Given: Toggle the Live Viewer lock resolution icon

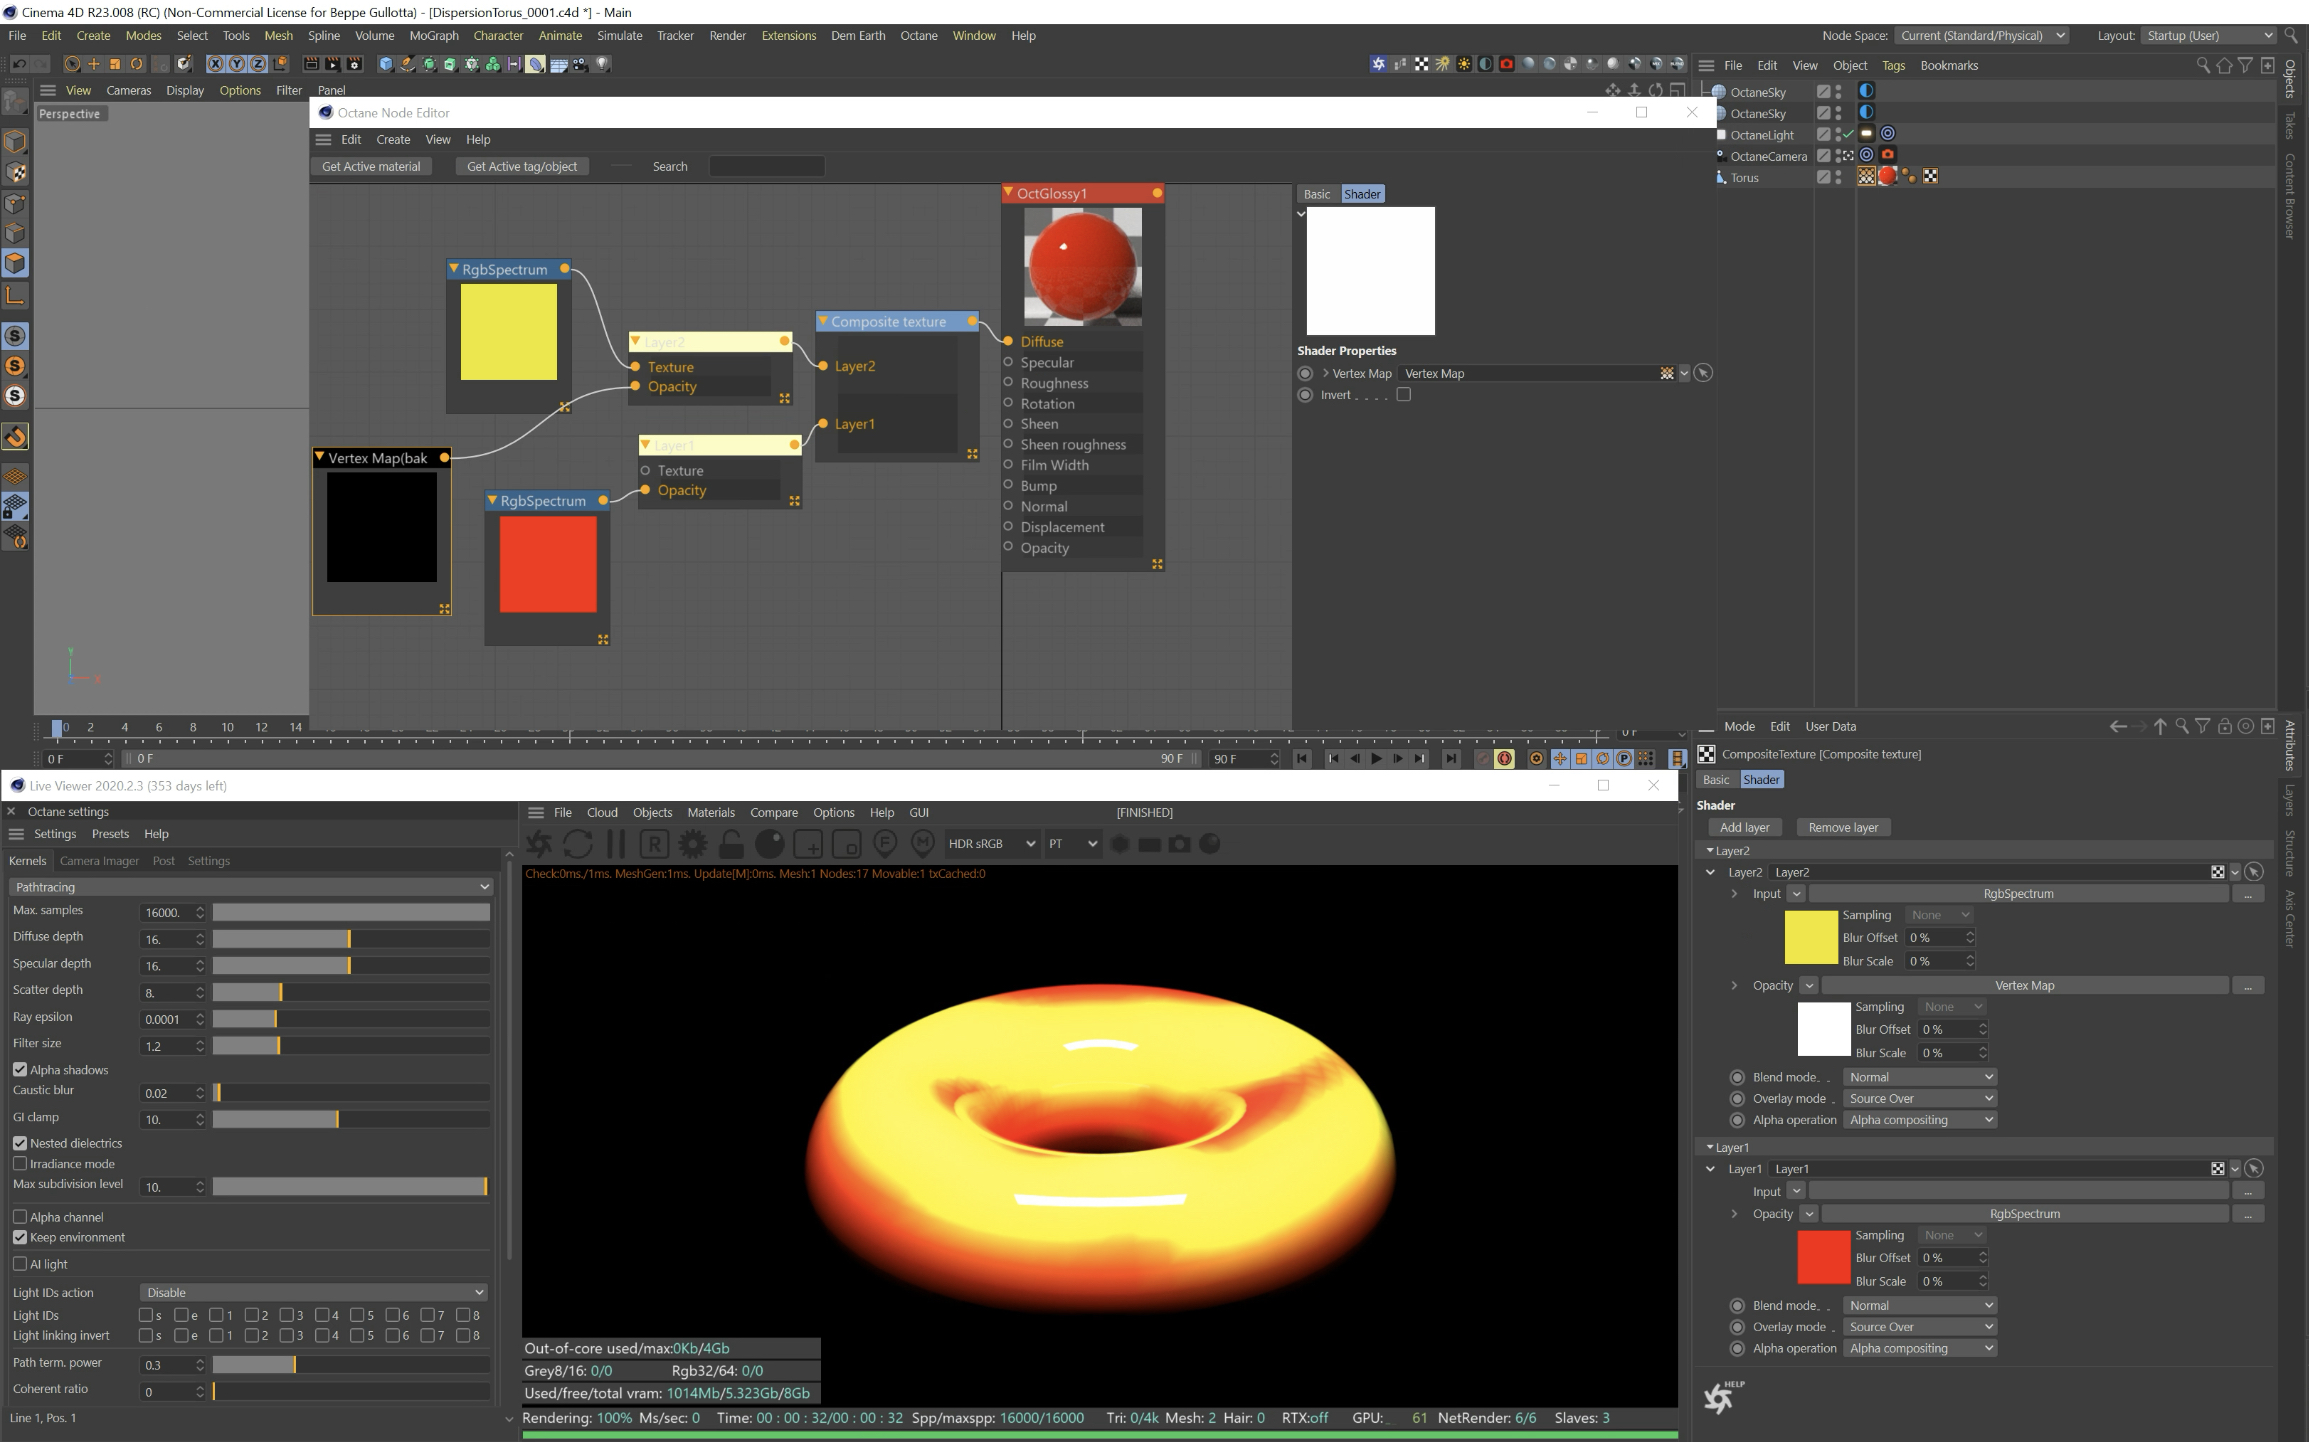Looking at the screenshot, I should [x=731, y=844].
